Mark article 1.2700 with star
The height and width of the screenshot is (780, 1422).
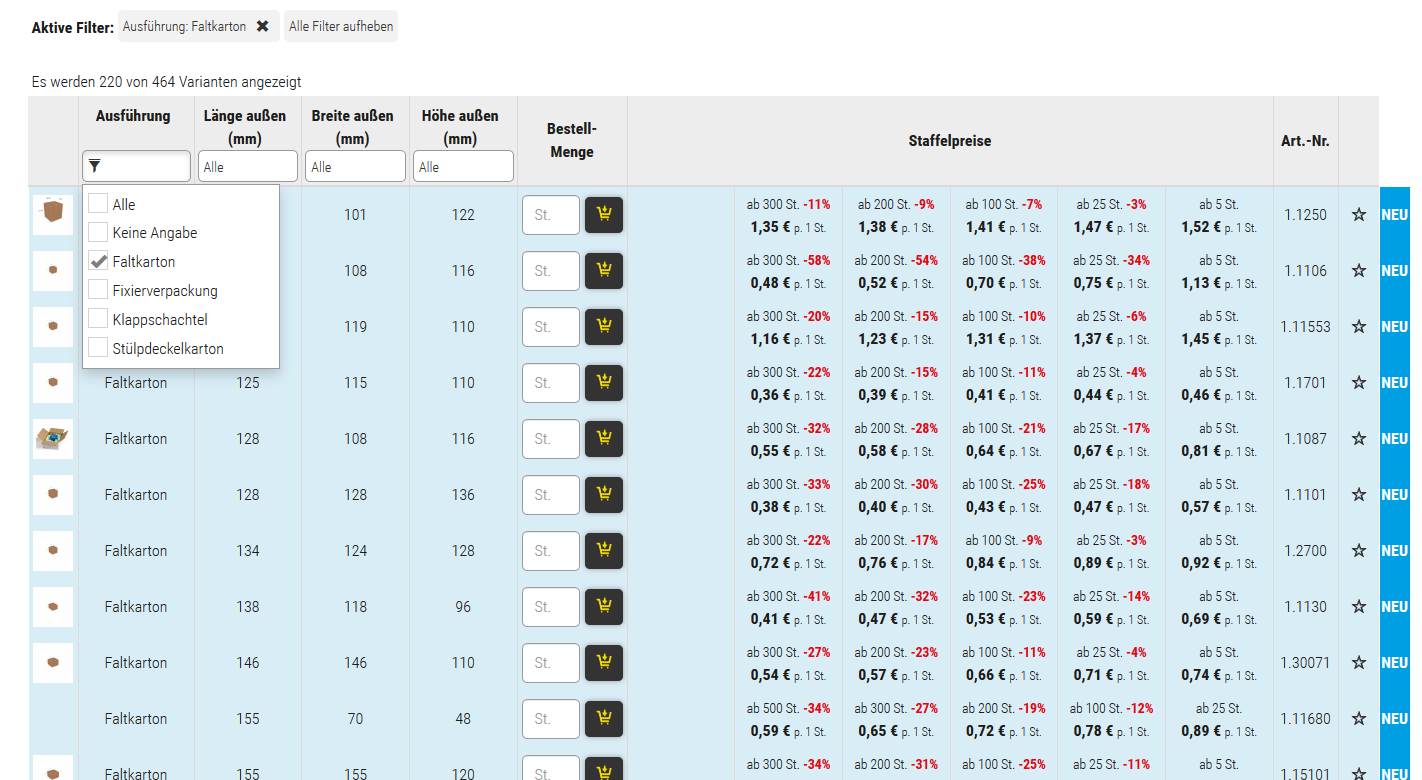pos(1358,551)
